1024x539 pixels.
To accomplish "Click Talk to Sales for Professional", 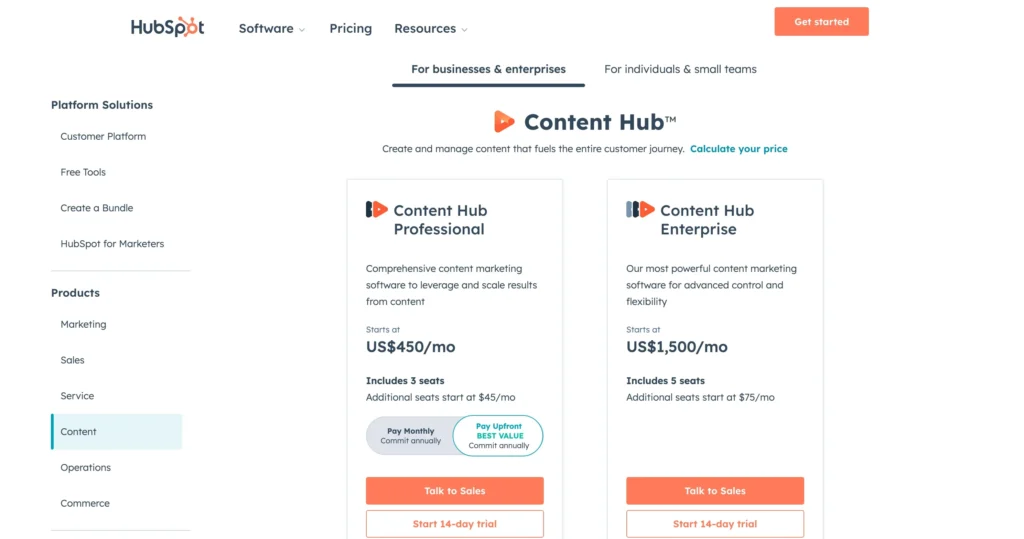I will (x=454, y=491).
